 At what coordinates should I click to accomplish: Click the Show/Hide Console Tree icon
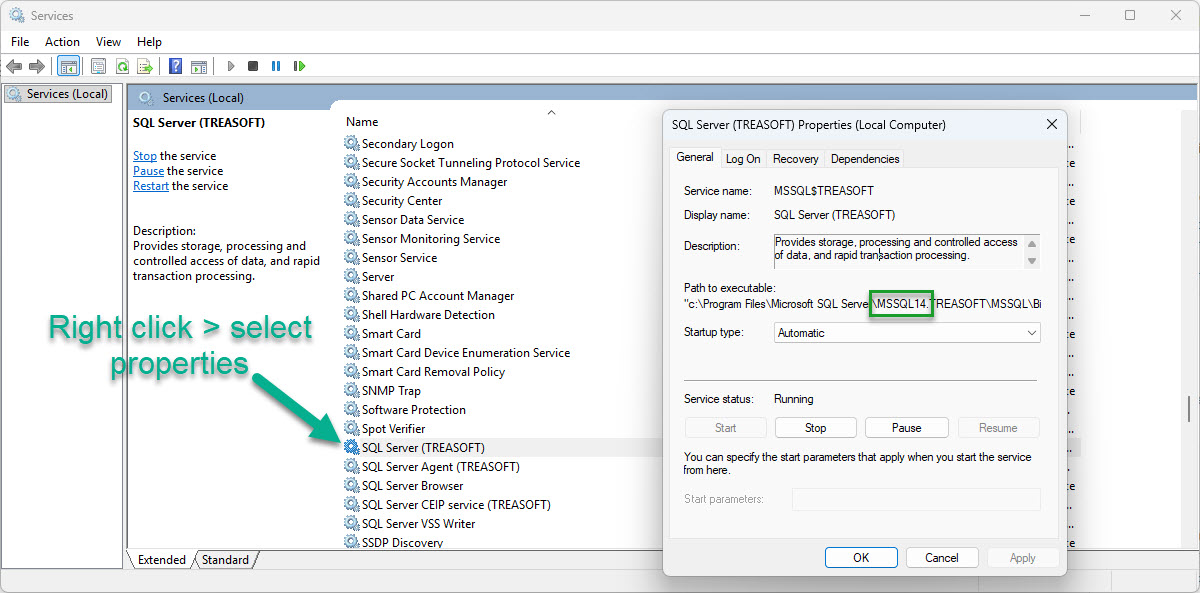69,67
